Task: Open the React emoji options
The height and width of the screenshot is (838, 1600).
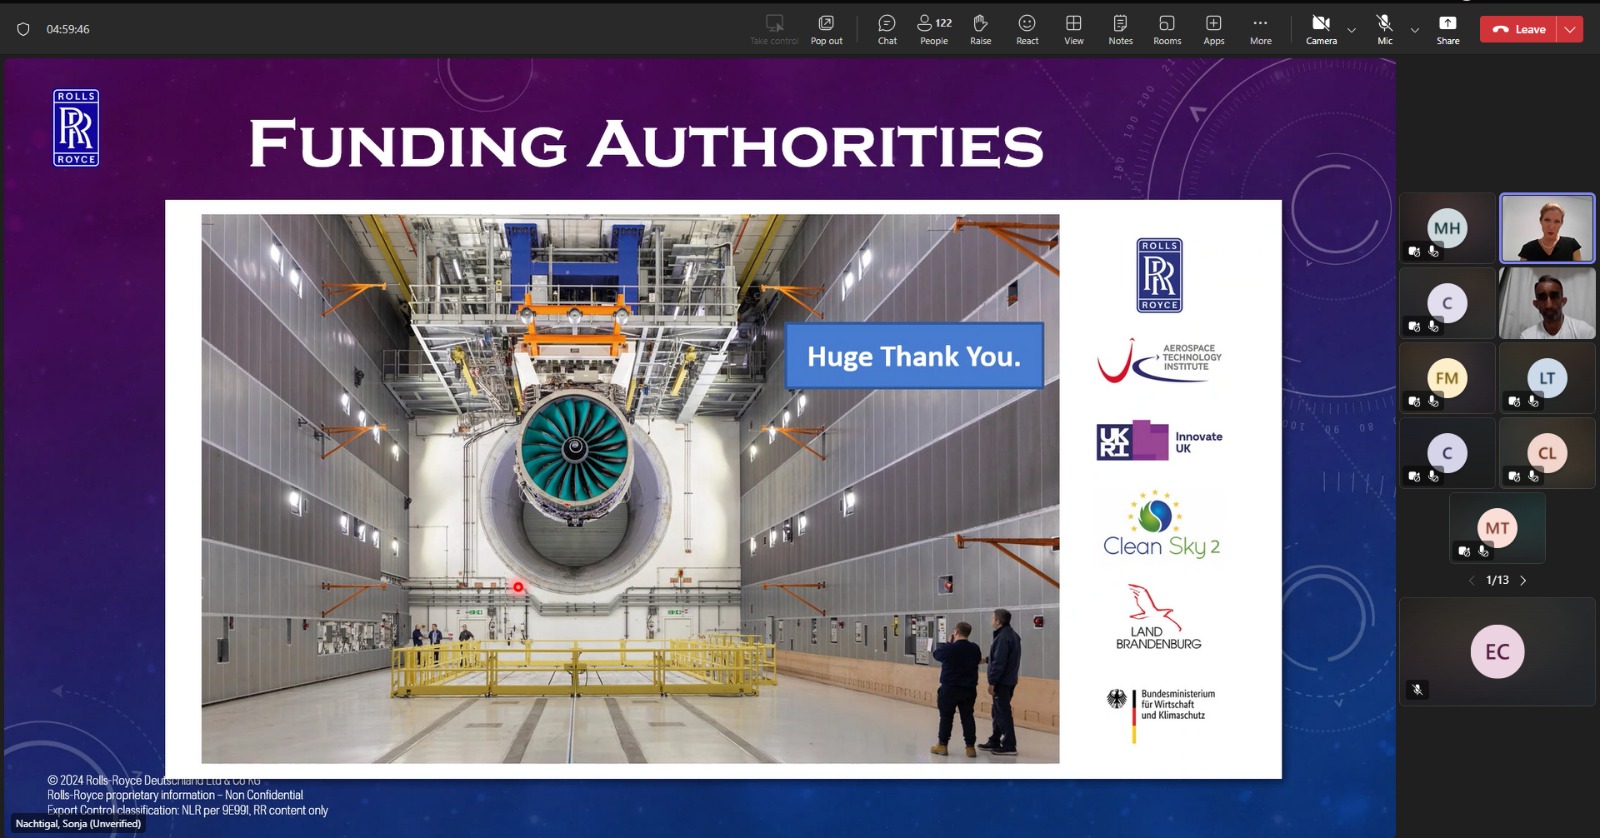Action: click(x=1027, y=29)
